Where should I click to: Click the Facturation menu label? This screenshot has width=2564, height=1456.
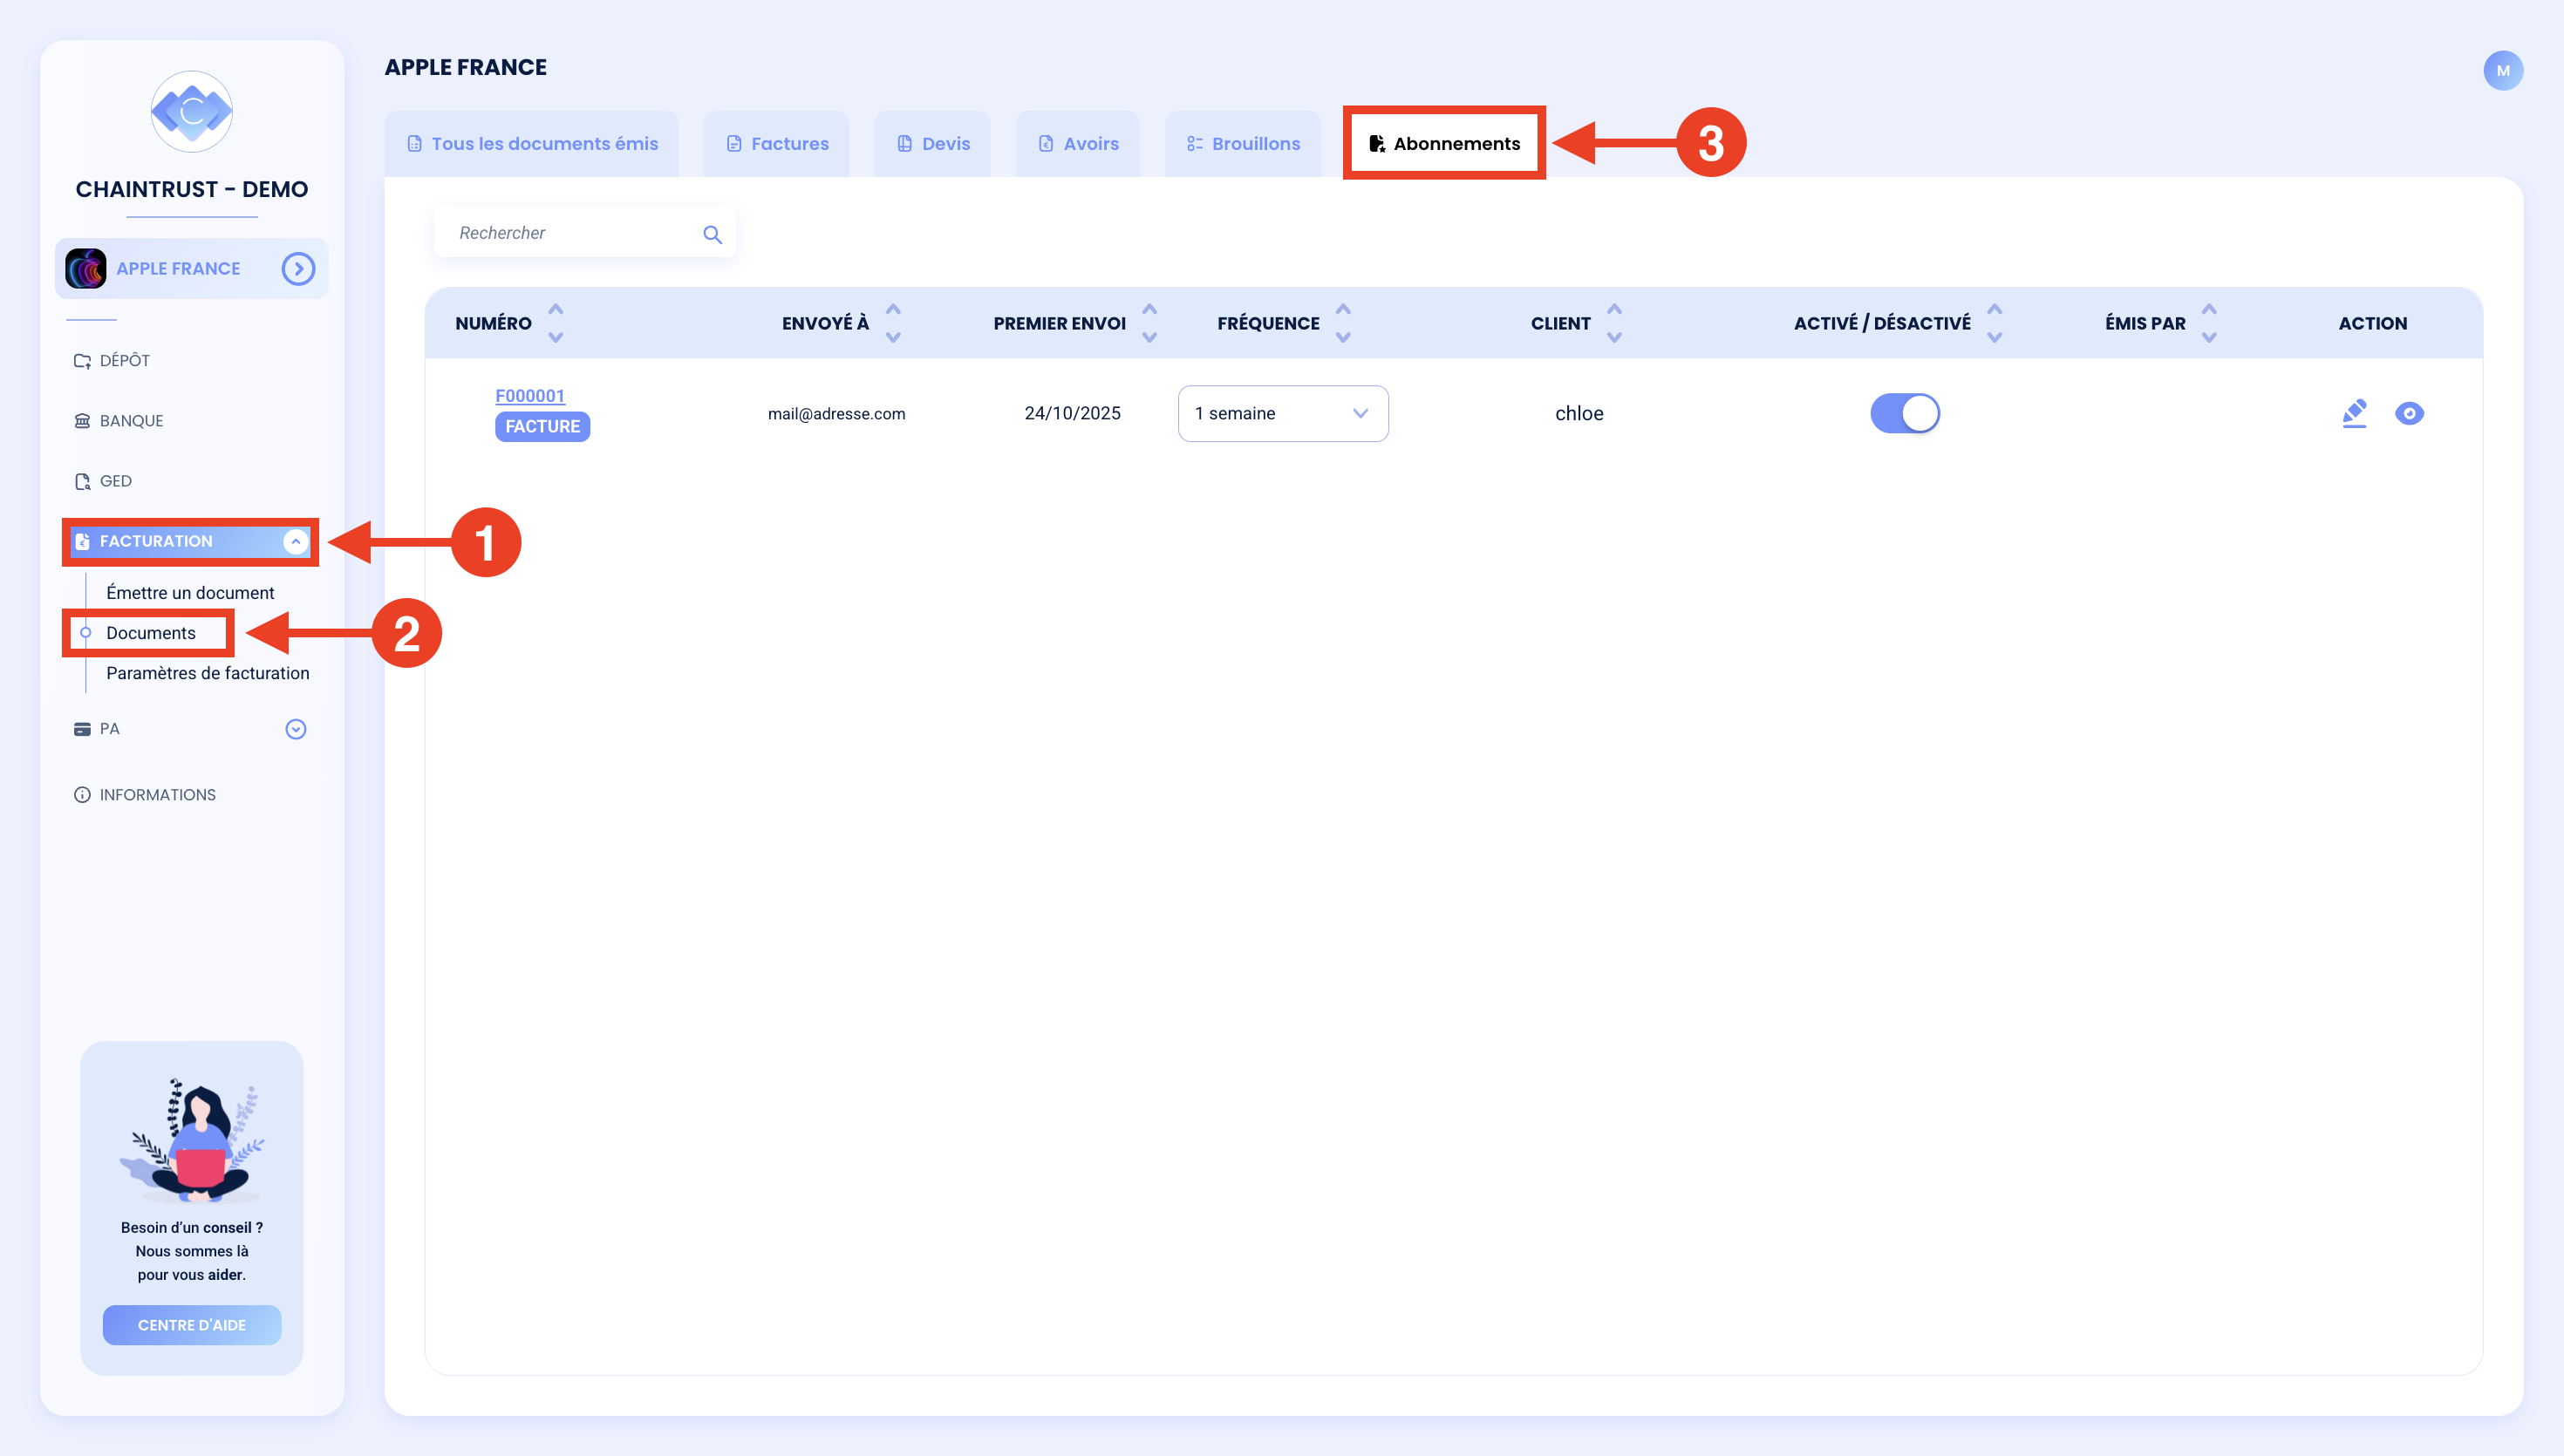(x=156, y=541)
